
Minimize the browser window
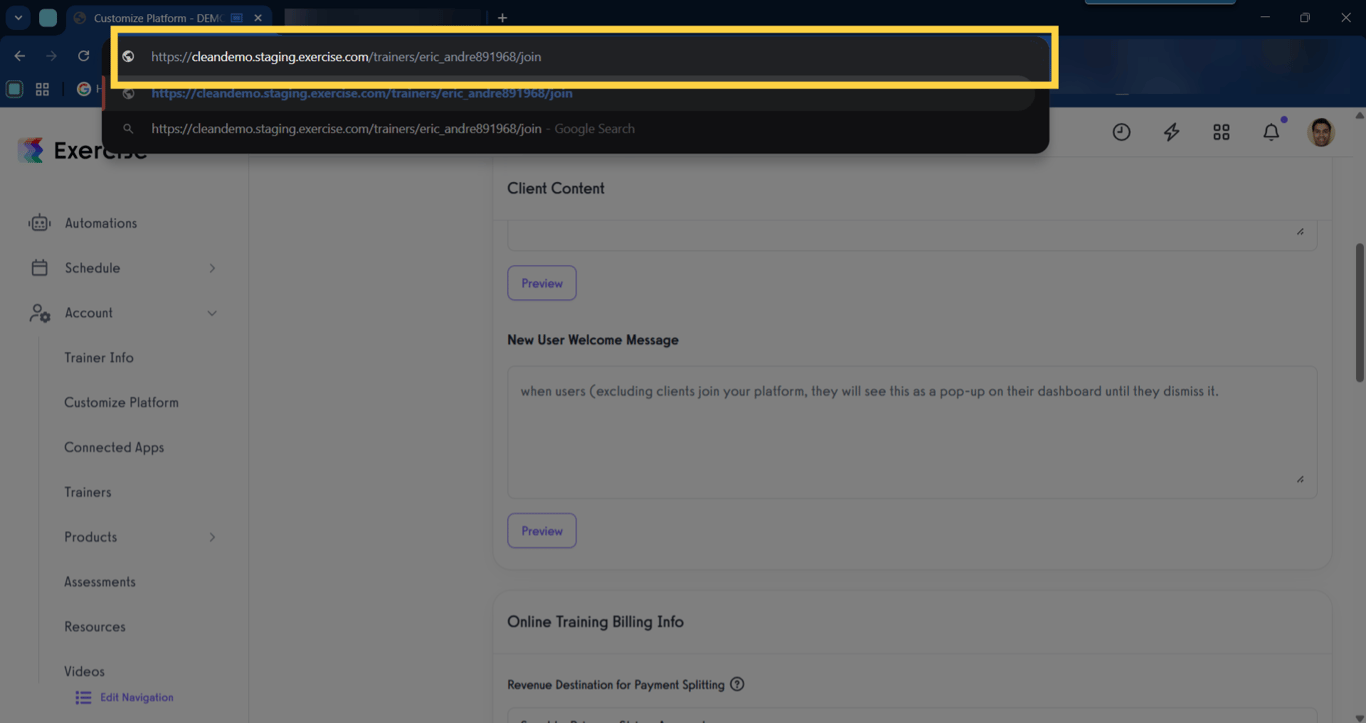[x=1265, y=18]
